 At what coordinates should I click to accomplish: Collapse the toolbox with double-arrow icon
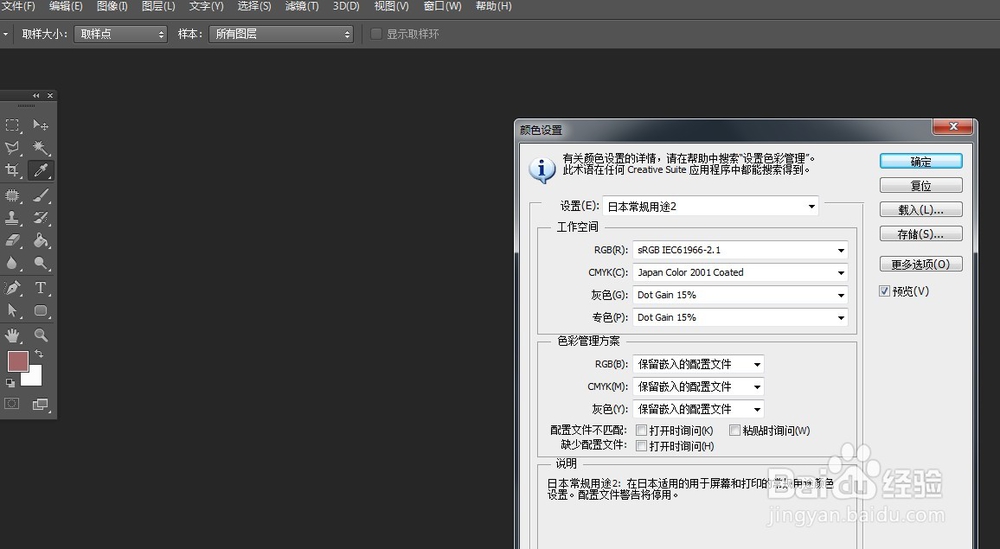[x=36, y=96]
